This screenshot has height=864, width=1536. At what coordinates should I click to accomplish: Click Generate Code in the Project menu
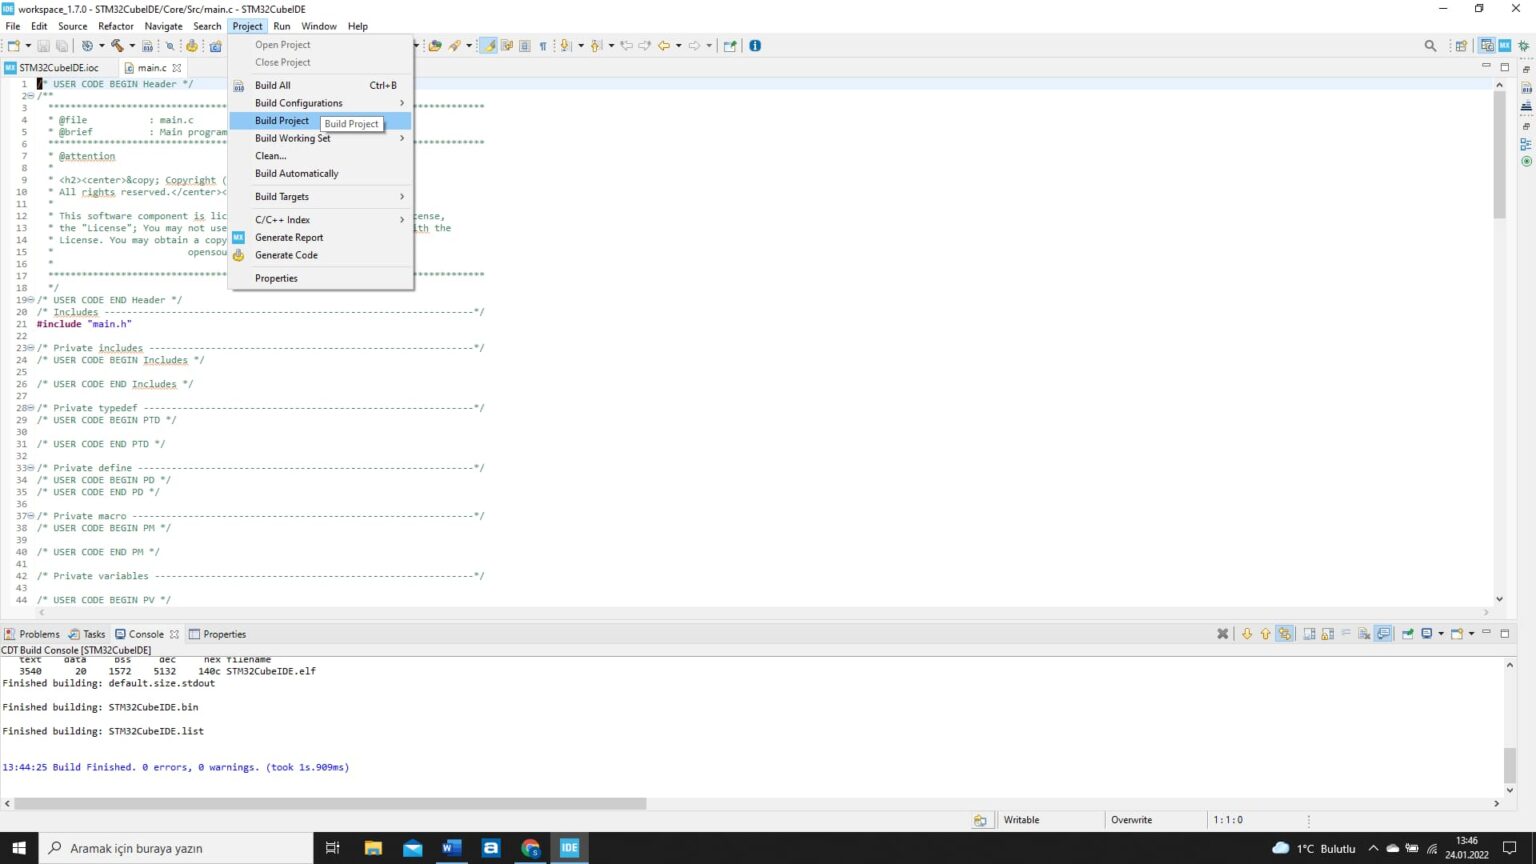(x=286, y=255)
